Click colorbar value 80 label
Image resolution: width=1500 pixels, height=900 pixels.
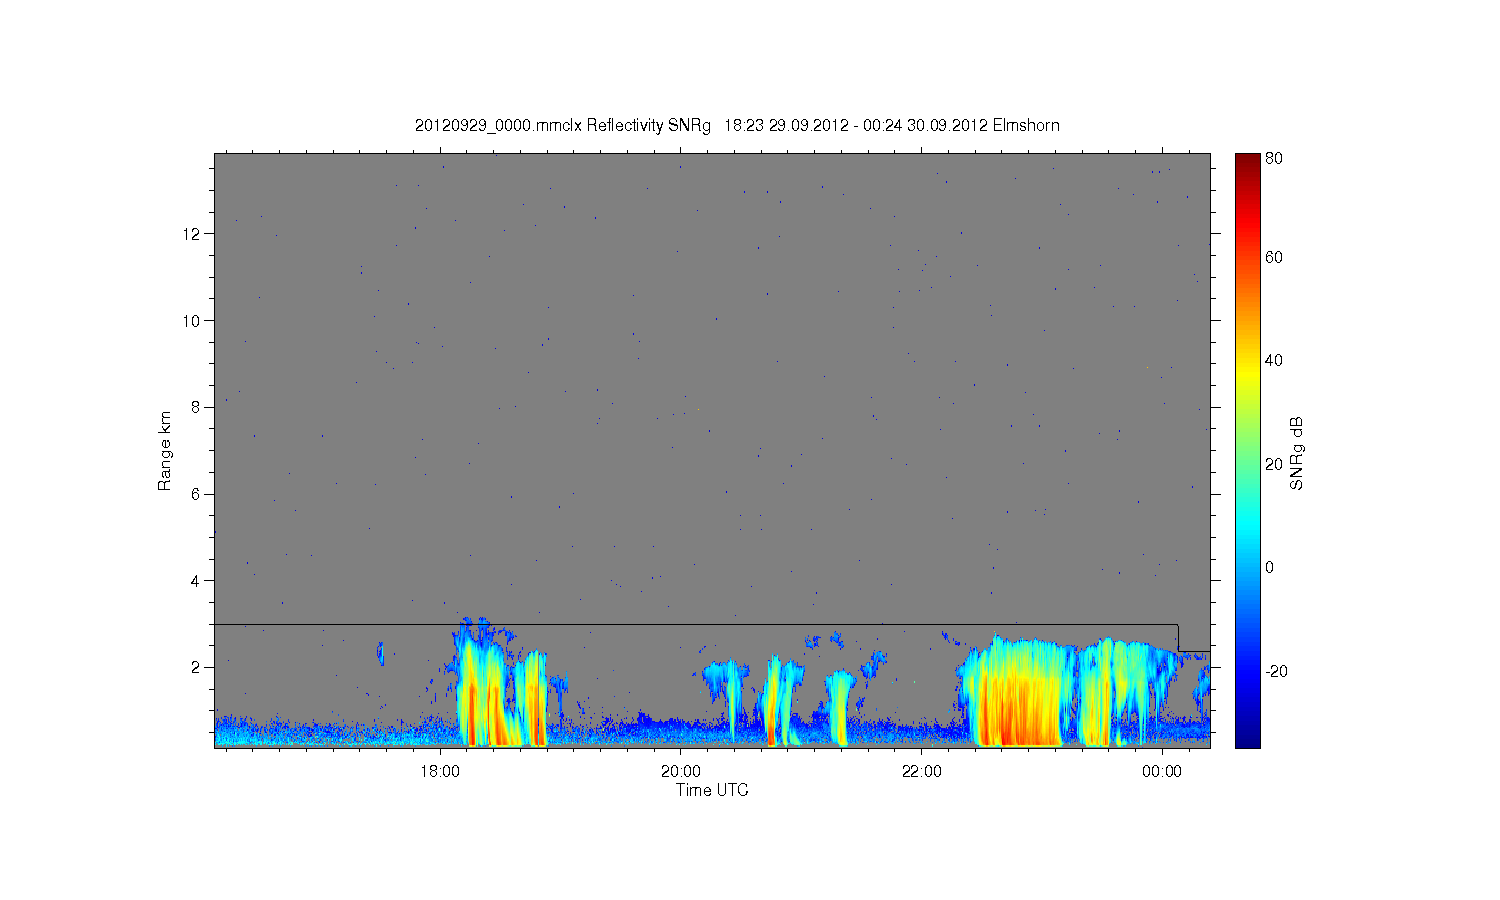[x=1274, y=159]
